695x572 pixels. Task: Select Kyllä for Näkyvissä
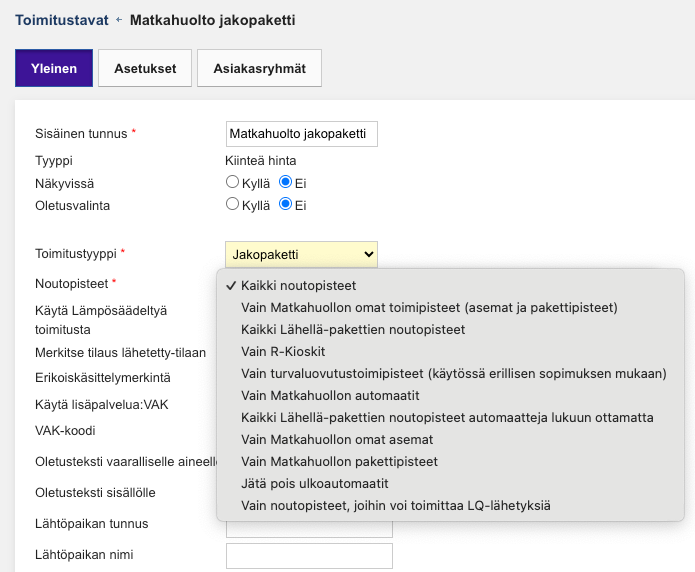point(232,182)
